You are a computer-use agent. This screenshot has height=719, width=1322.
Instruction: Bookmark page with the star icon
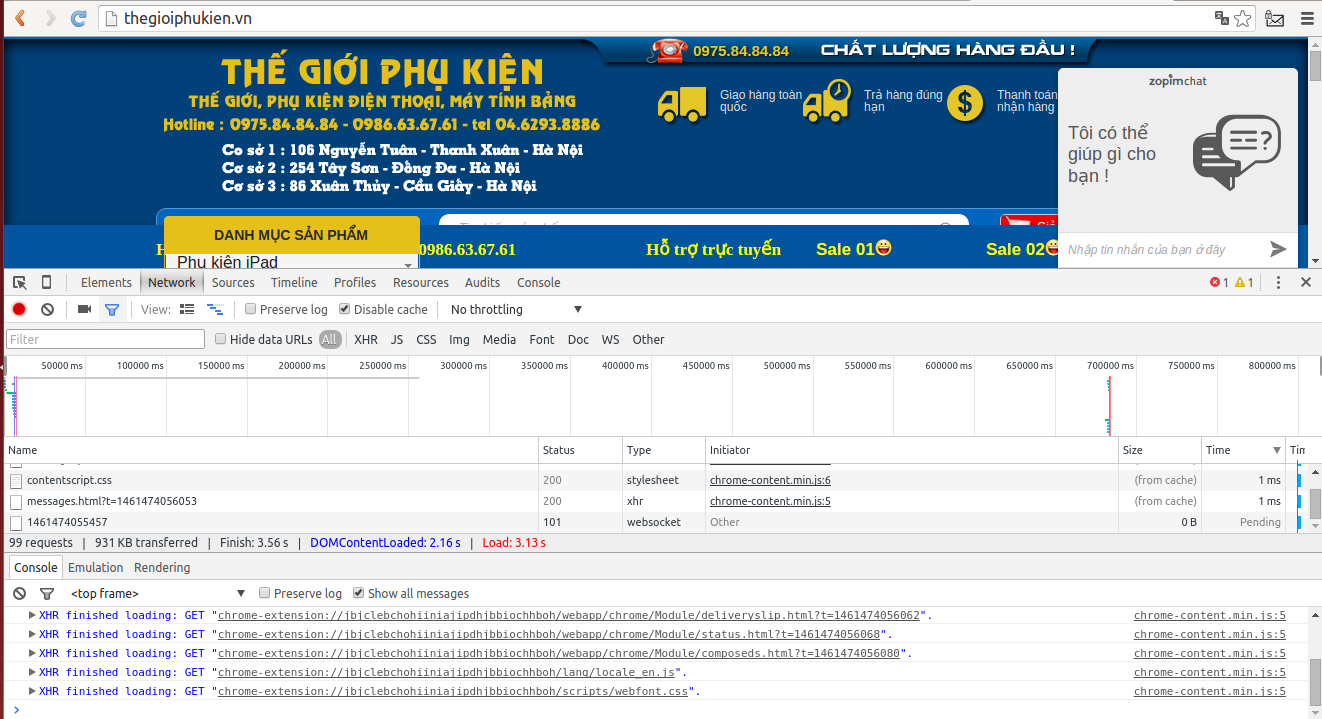[x=1242, y=18]
